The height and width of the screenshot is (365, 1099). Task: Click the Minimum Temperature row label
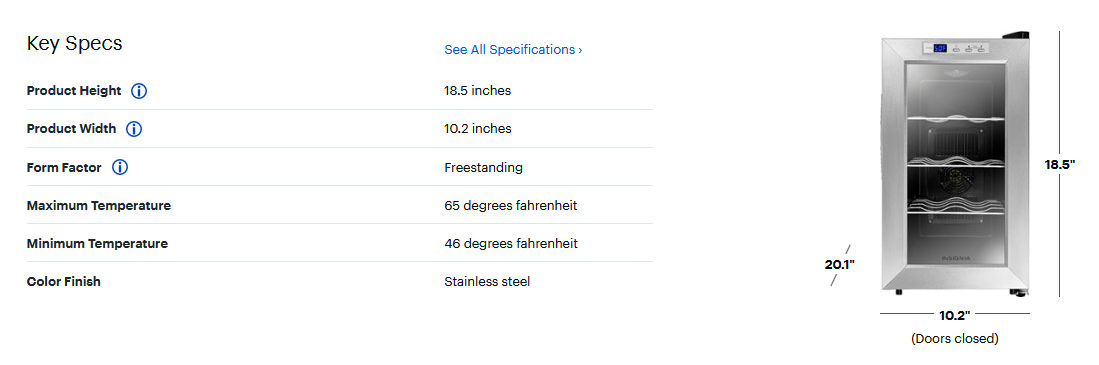(x=97, y=244)
